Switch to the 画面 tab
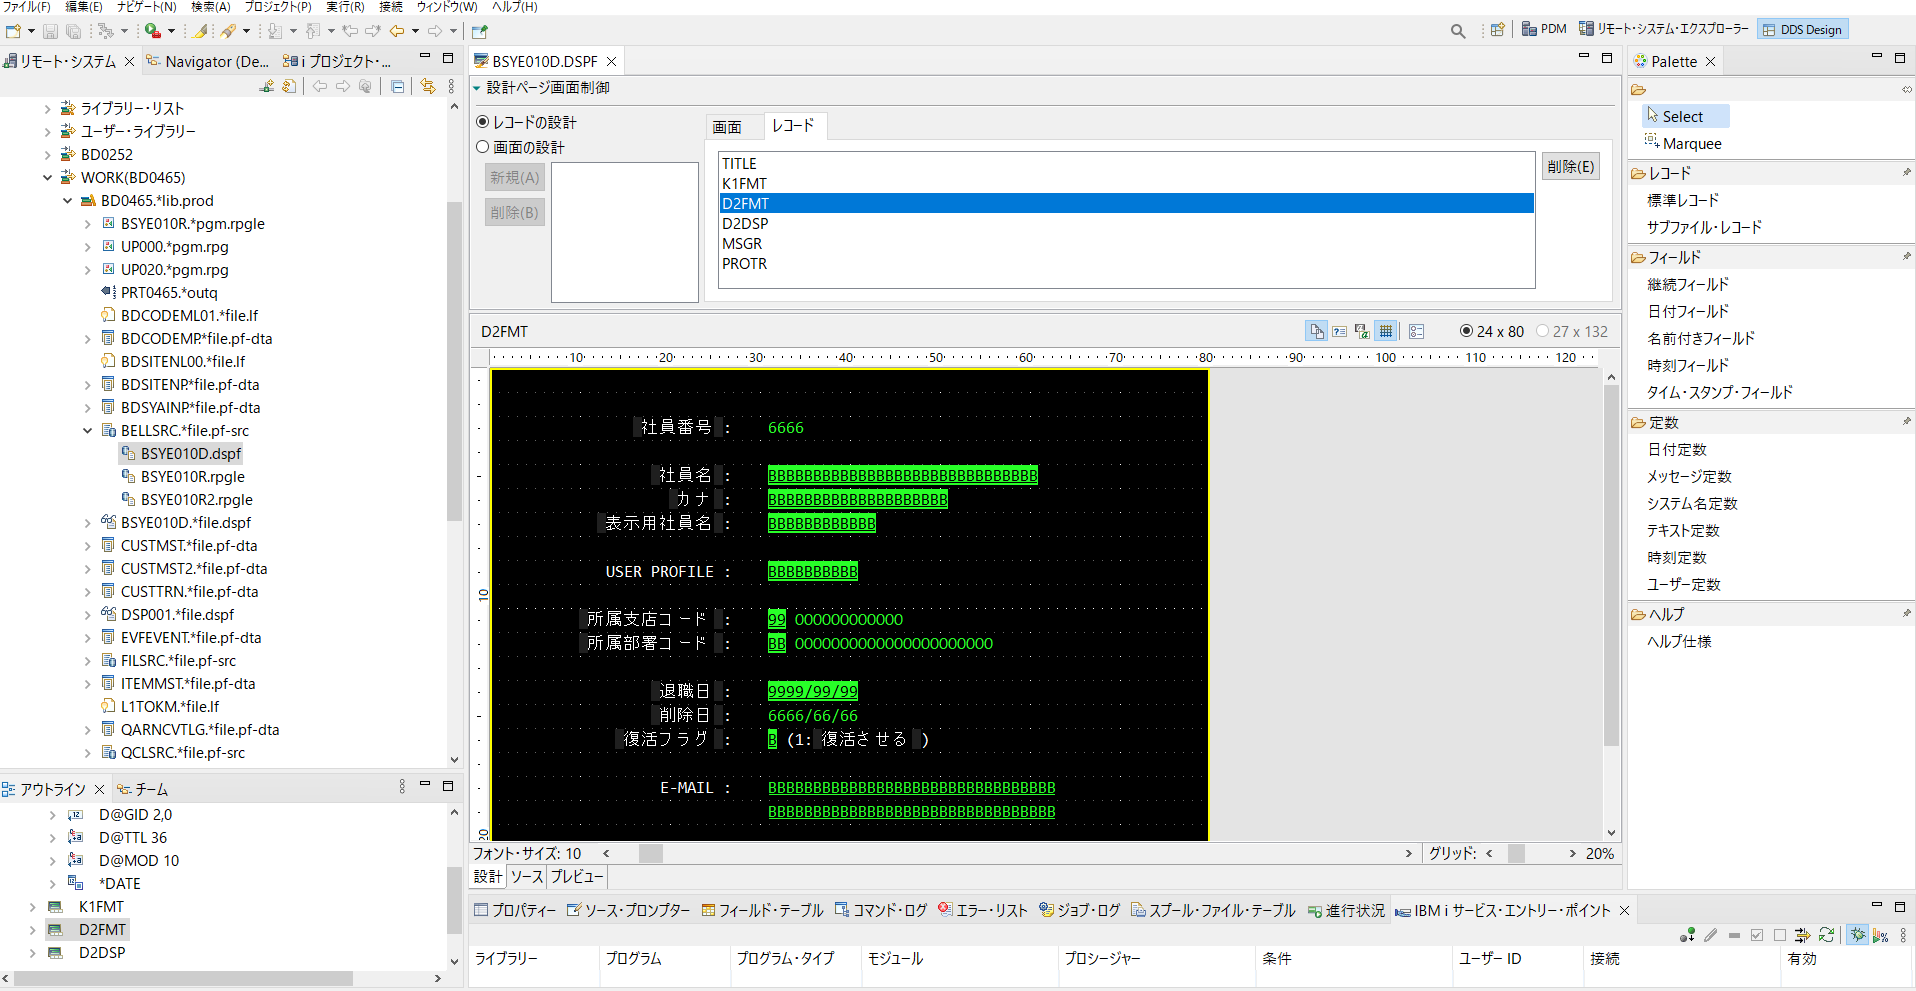 (727, 127)
